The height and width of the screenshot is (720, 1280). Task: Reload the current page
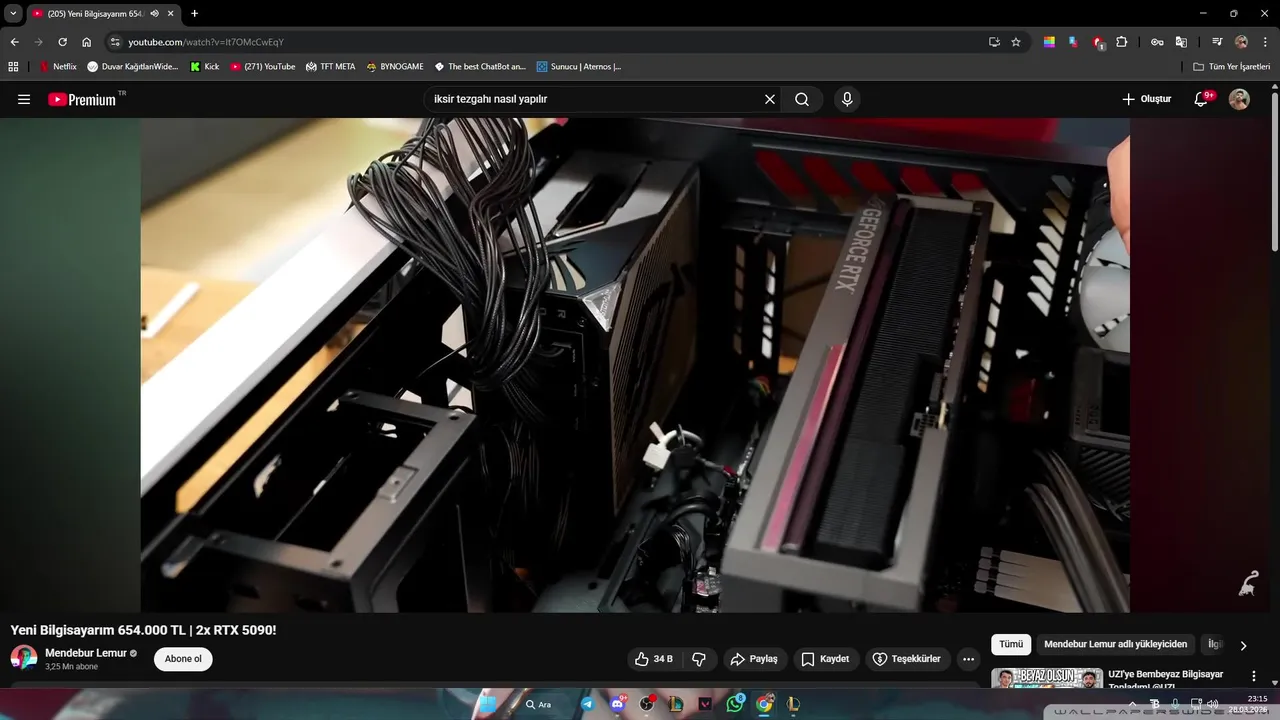coord(62,42)
